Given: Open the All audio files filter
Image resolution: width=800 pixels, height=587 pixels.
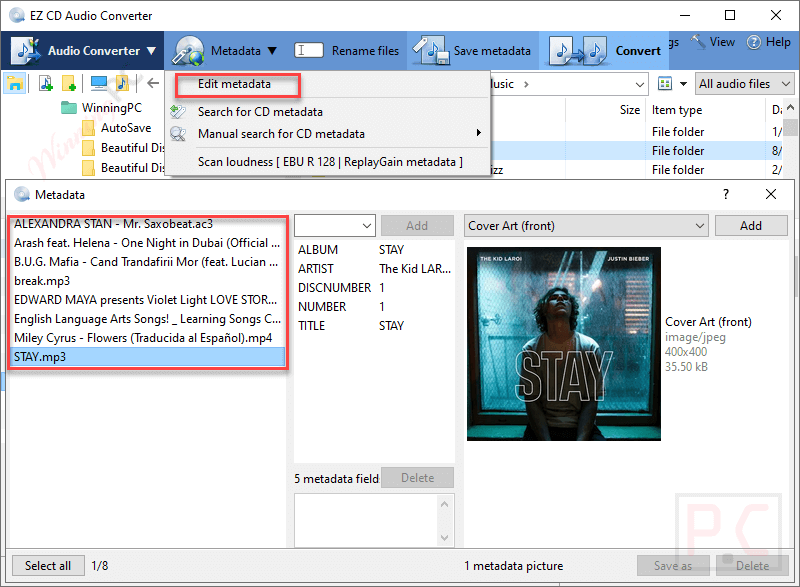Looking at the screenshot, I should 744,84.
